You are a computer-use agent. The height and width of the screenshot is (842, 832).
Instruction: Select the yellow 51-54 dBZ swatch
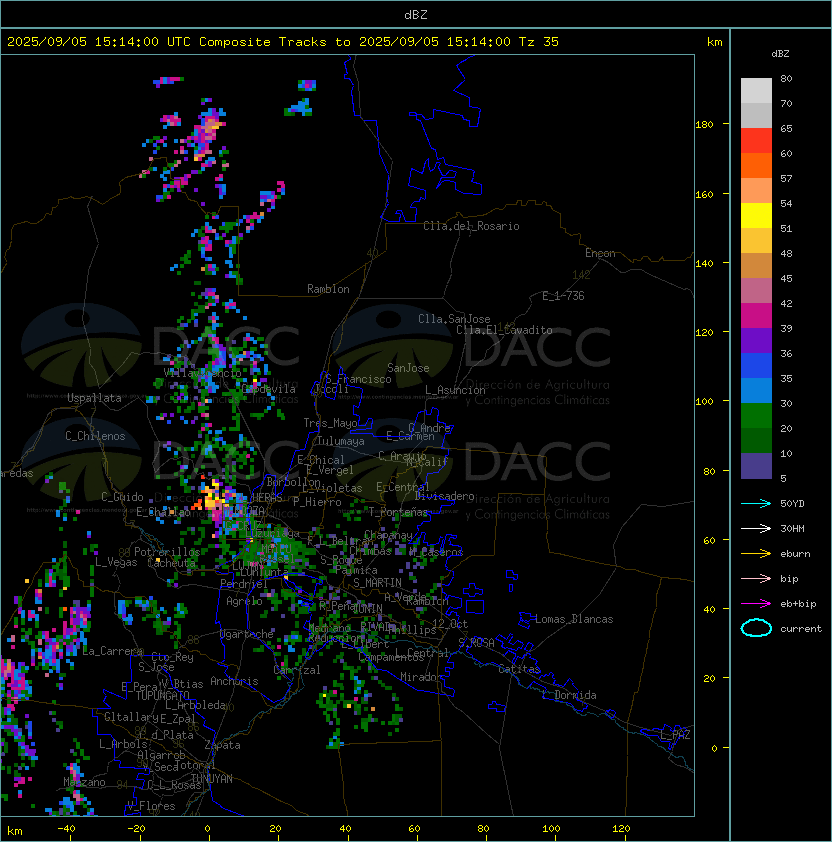tap(756, 215)
